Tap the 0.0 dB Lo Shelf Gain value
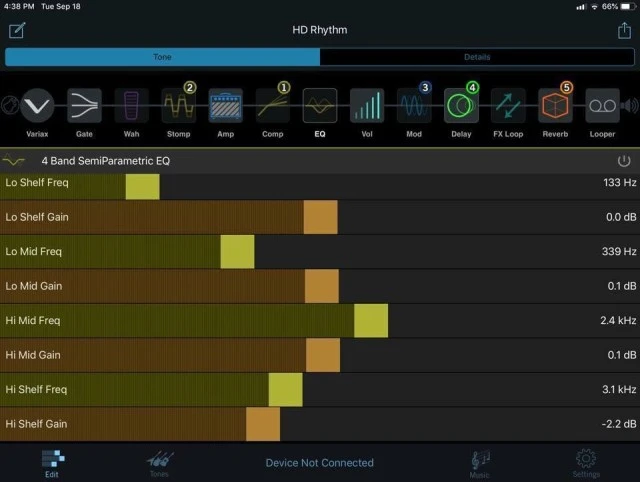This screenshot has height=482, width=640. pos(621,217)
